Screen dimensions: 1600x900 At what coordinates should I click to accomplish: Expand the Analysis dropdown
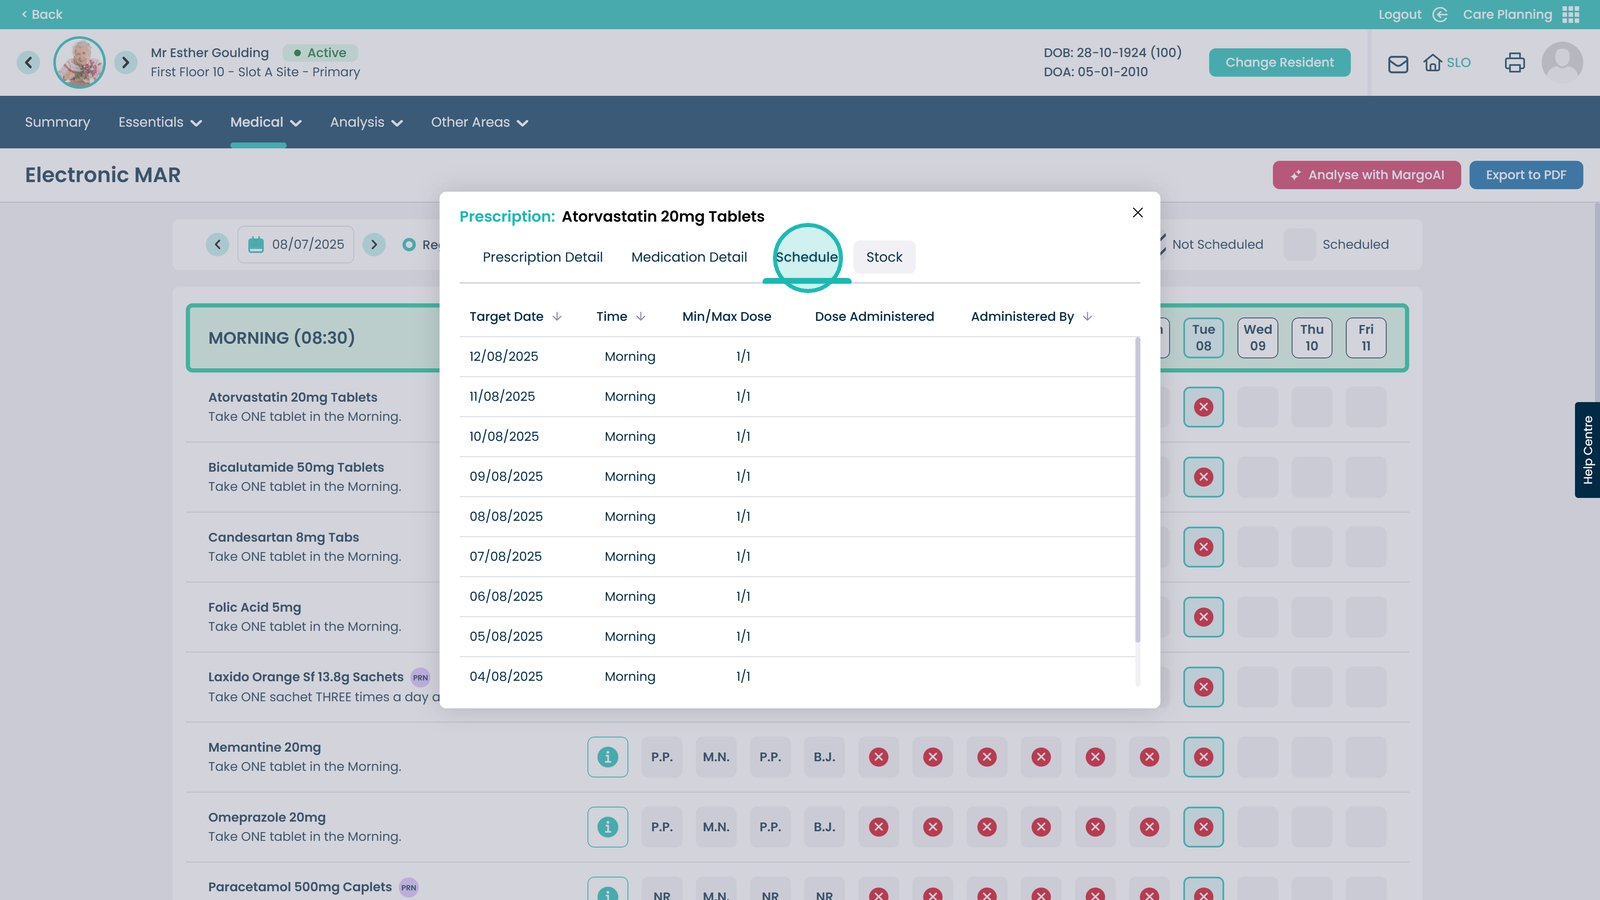(366, 122)
